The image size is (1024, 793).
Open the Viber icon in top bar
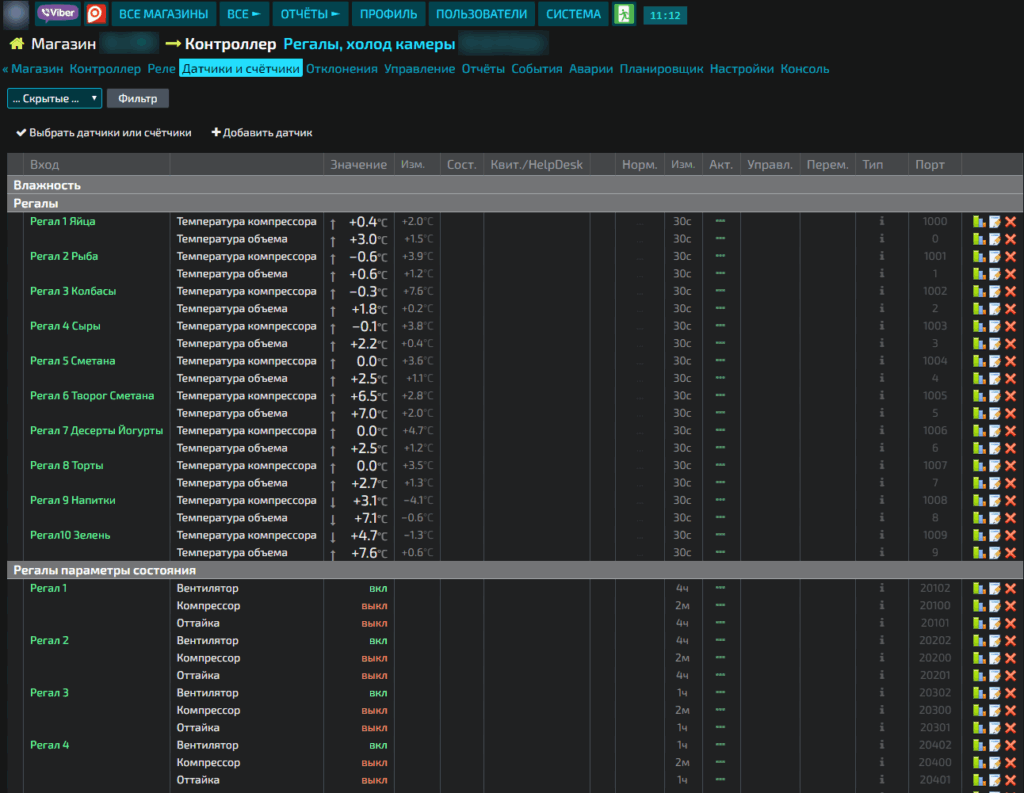(57, 13)
